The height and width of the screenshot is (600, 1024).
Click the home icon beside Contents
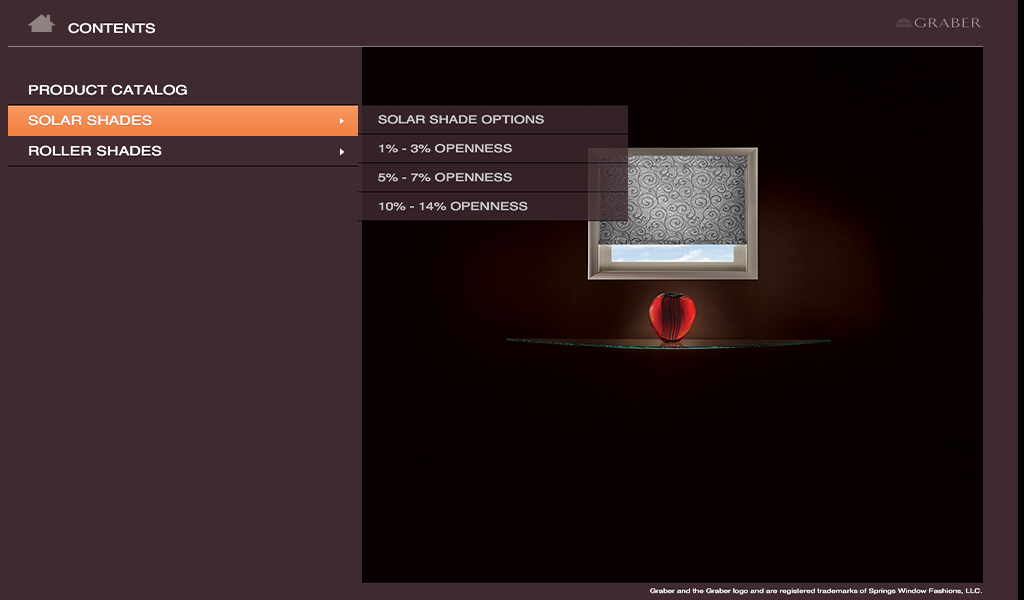point(41,23)
